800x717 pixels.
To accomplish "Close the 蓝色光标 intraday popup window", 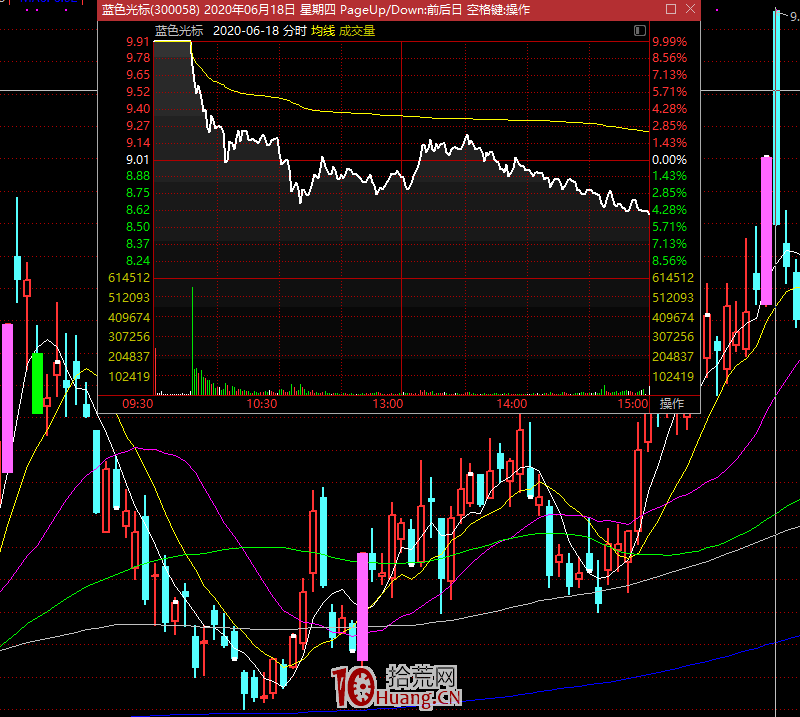I will (690, 9).
